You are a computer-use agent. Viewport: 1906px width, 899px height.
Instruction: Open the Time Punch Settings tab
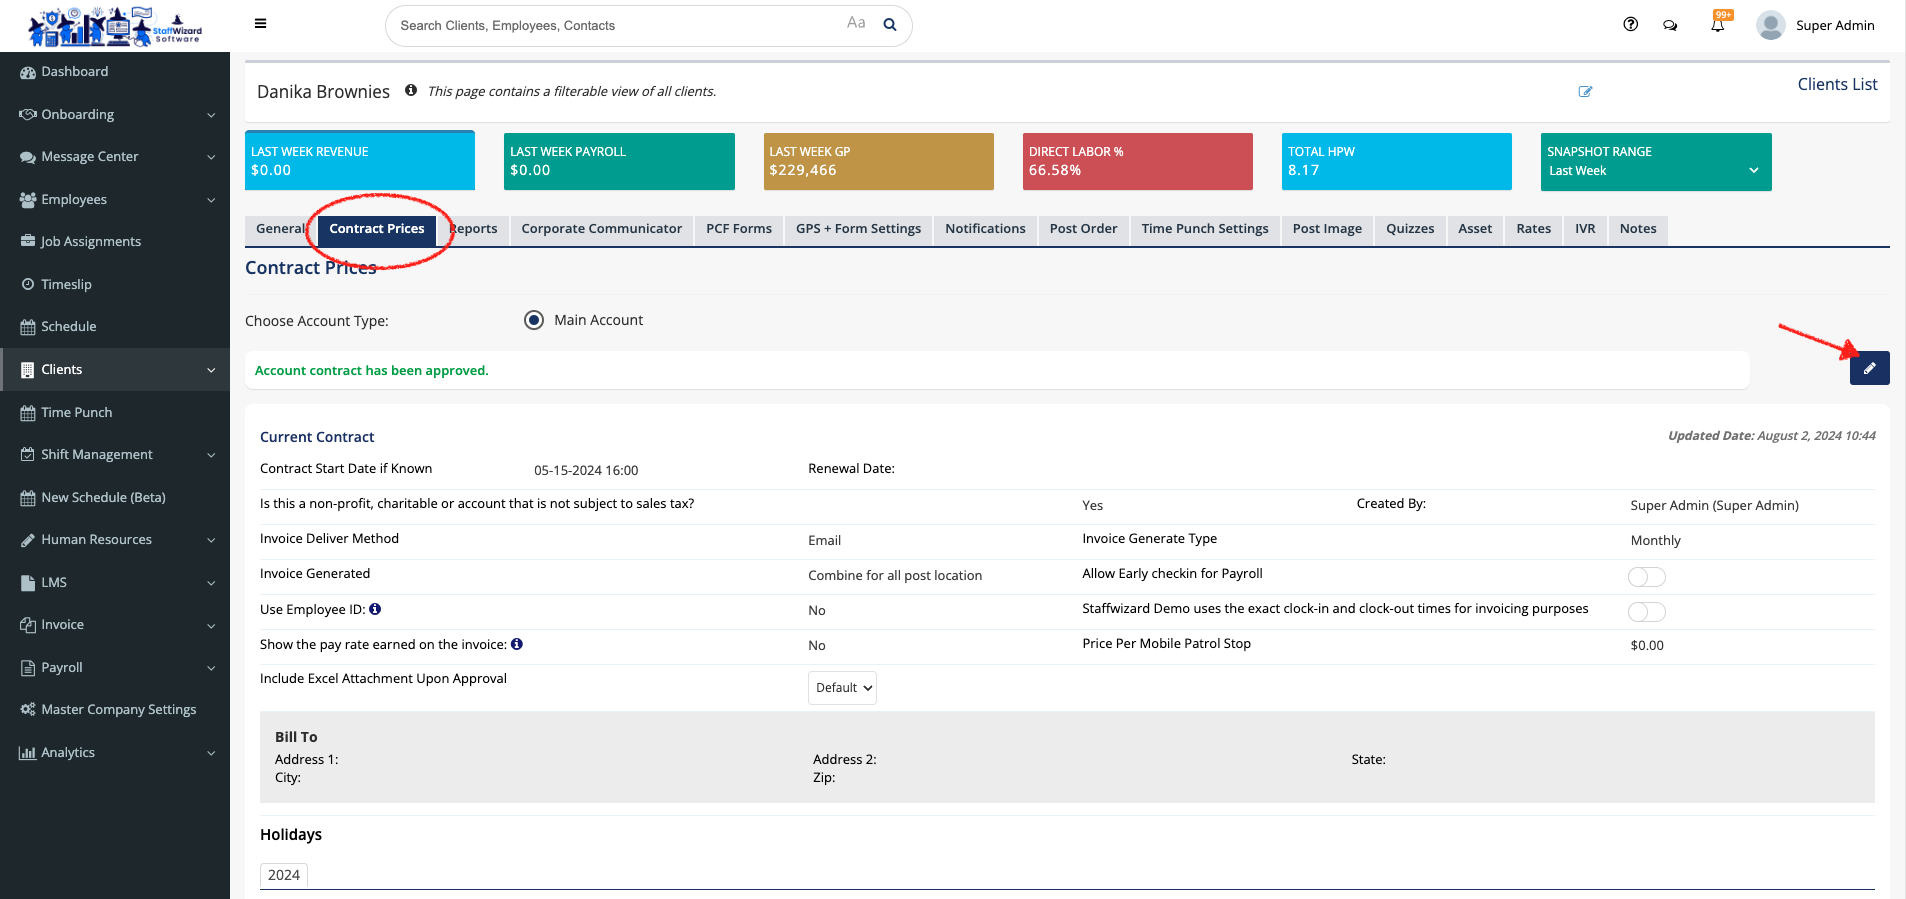(1204, 229)
